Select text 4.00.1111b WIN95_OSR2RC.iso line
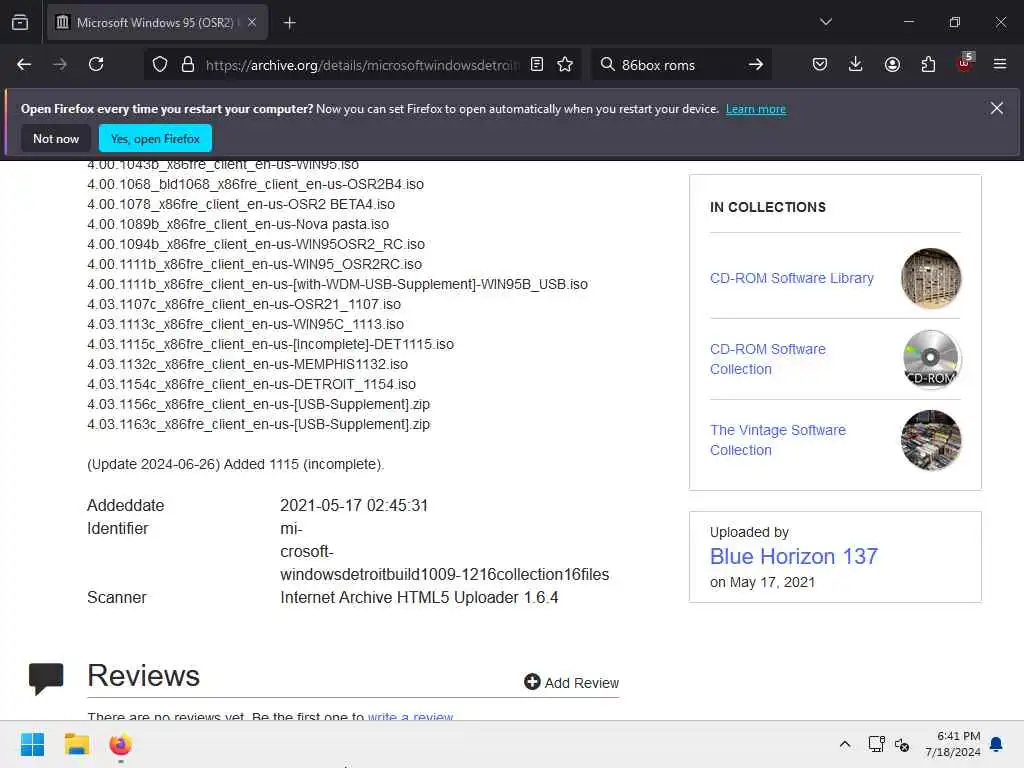 (x=255, y=264)
